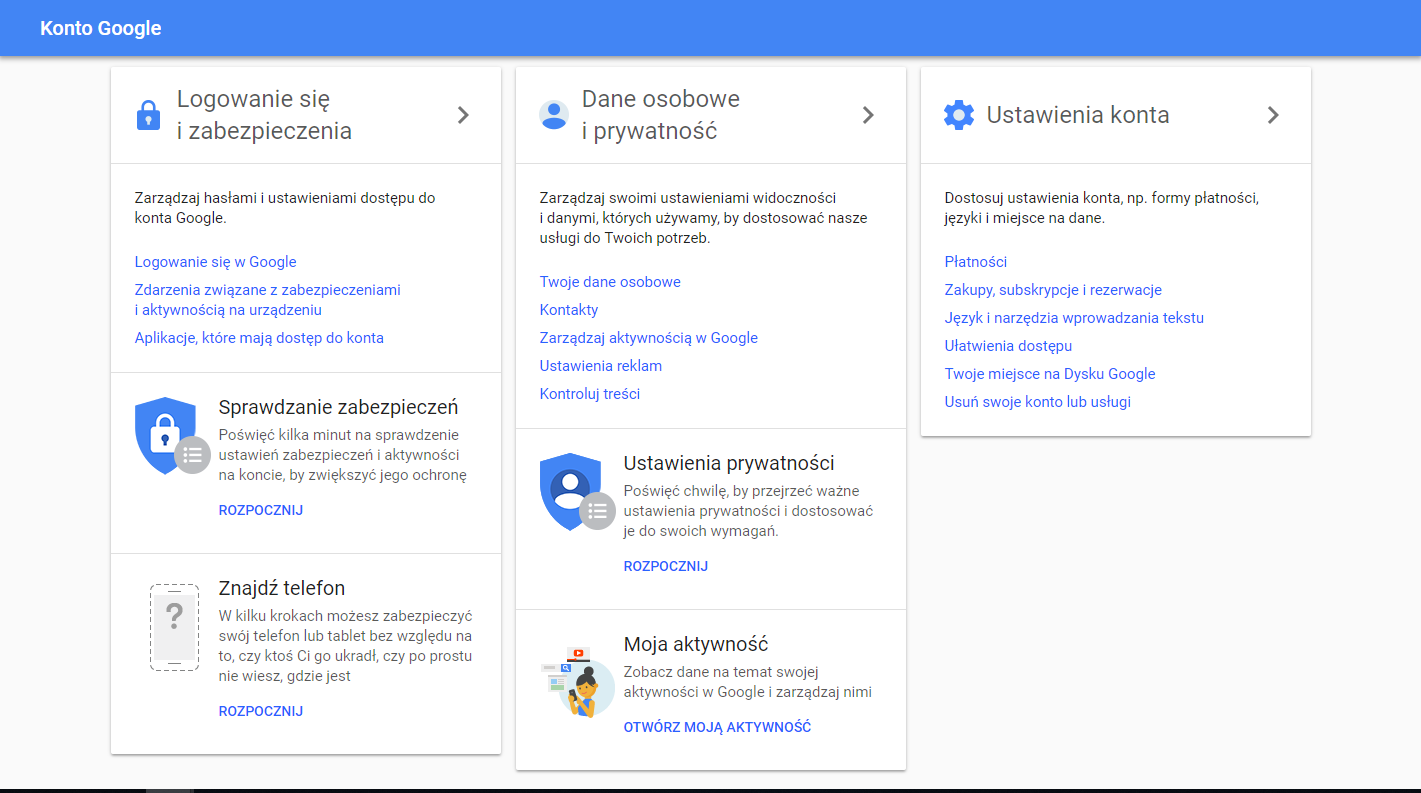The height and width of the screenshot is (793, 1421).
Task: Open the Ustawienia reklam link
Action: click(600, 366)
